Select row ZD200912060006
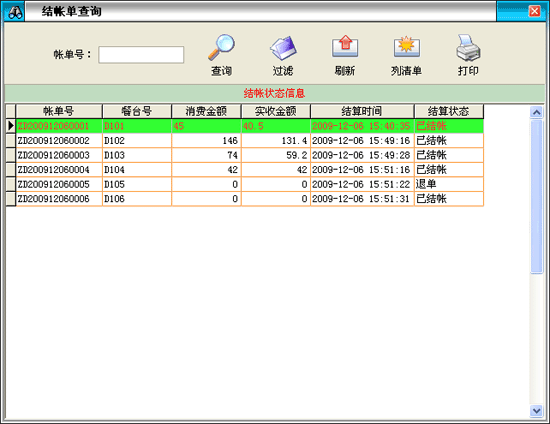This screenshot has width=550, height=424. point(250,199)
